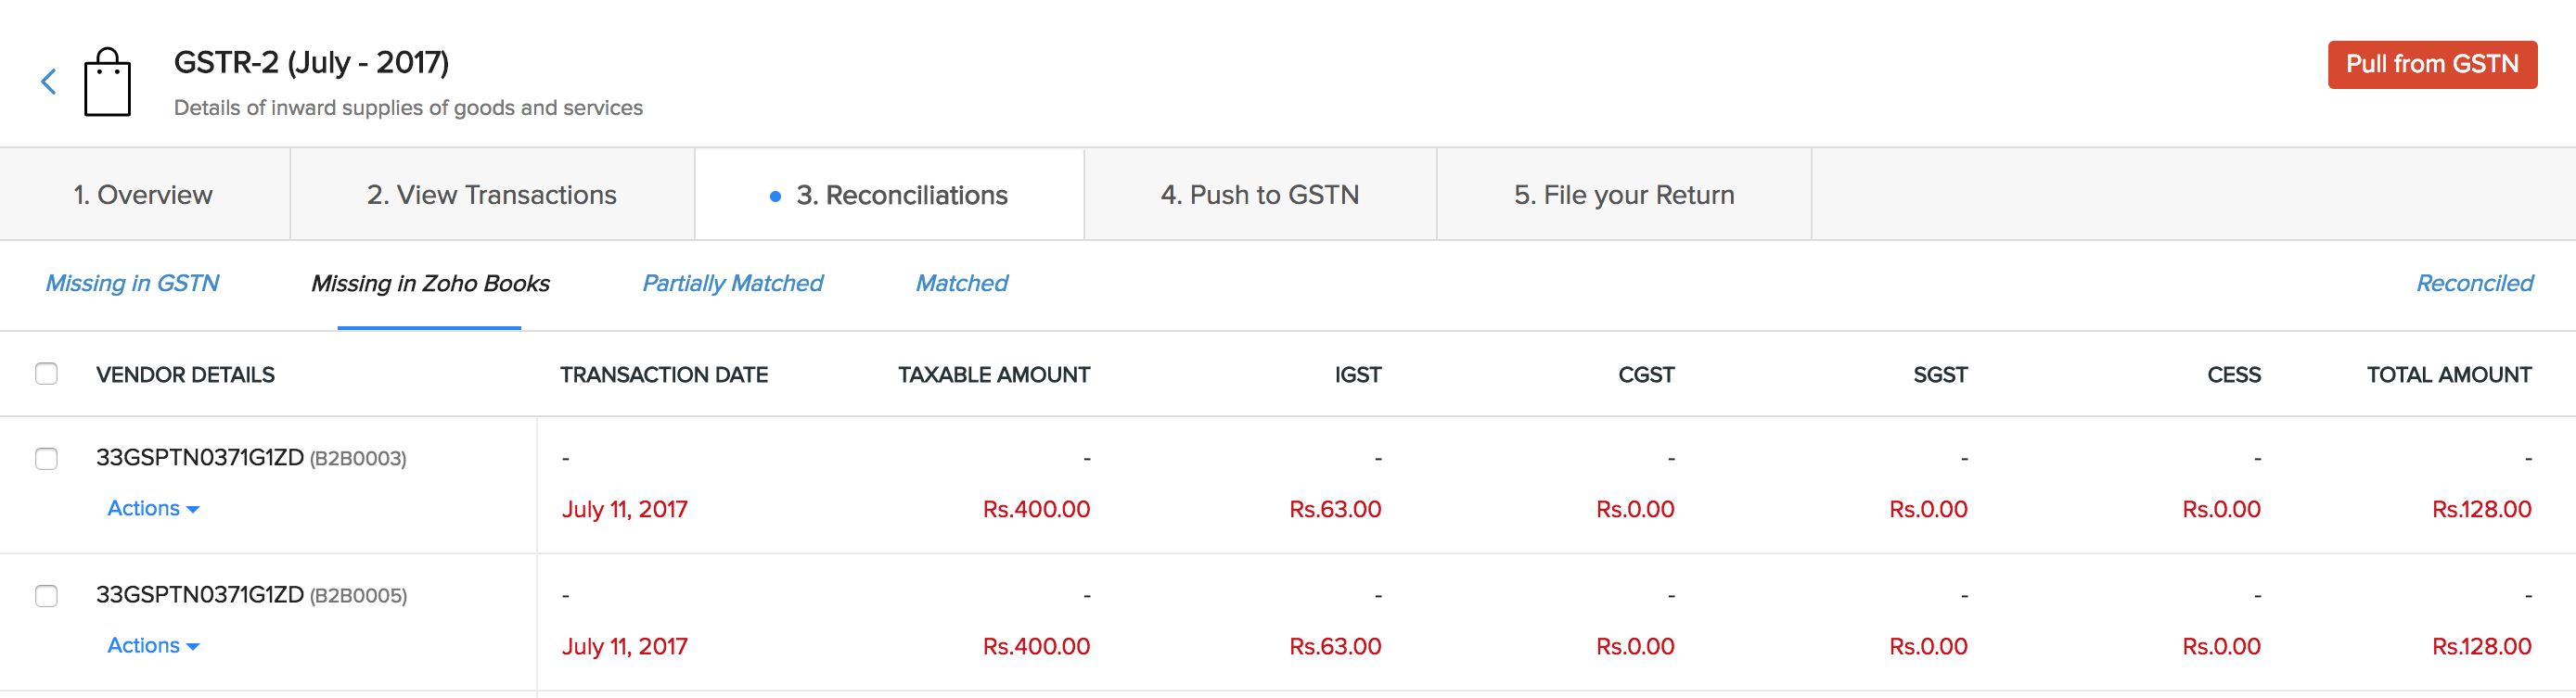2576x698 pixels.
Task: Click the shopping bag icon near the title
Action: (x=110, y=81)
